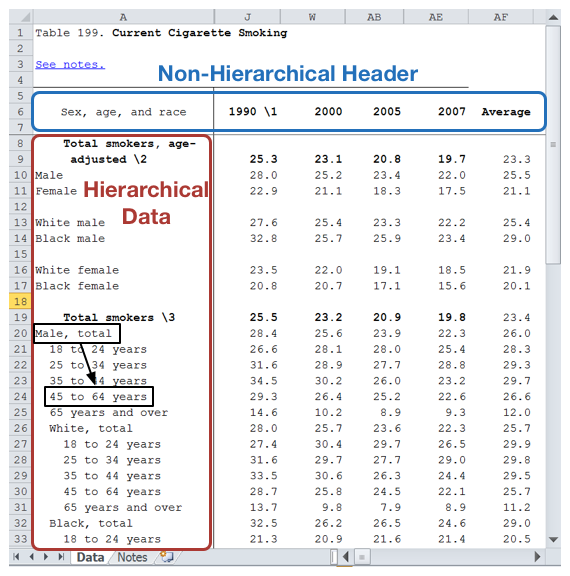The image size is (570, 576).
Task: Switch to the Notes sheet tab
Action: (x=132, y=557)
